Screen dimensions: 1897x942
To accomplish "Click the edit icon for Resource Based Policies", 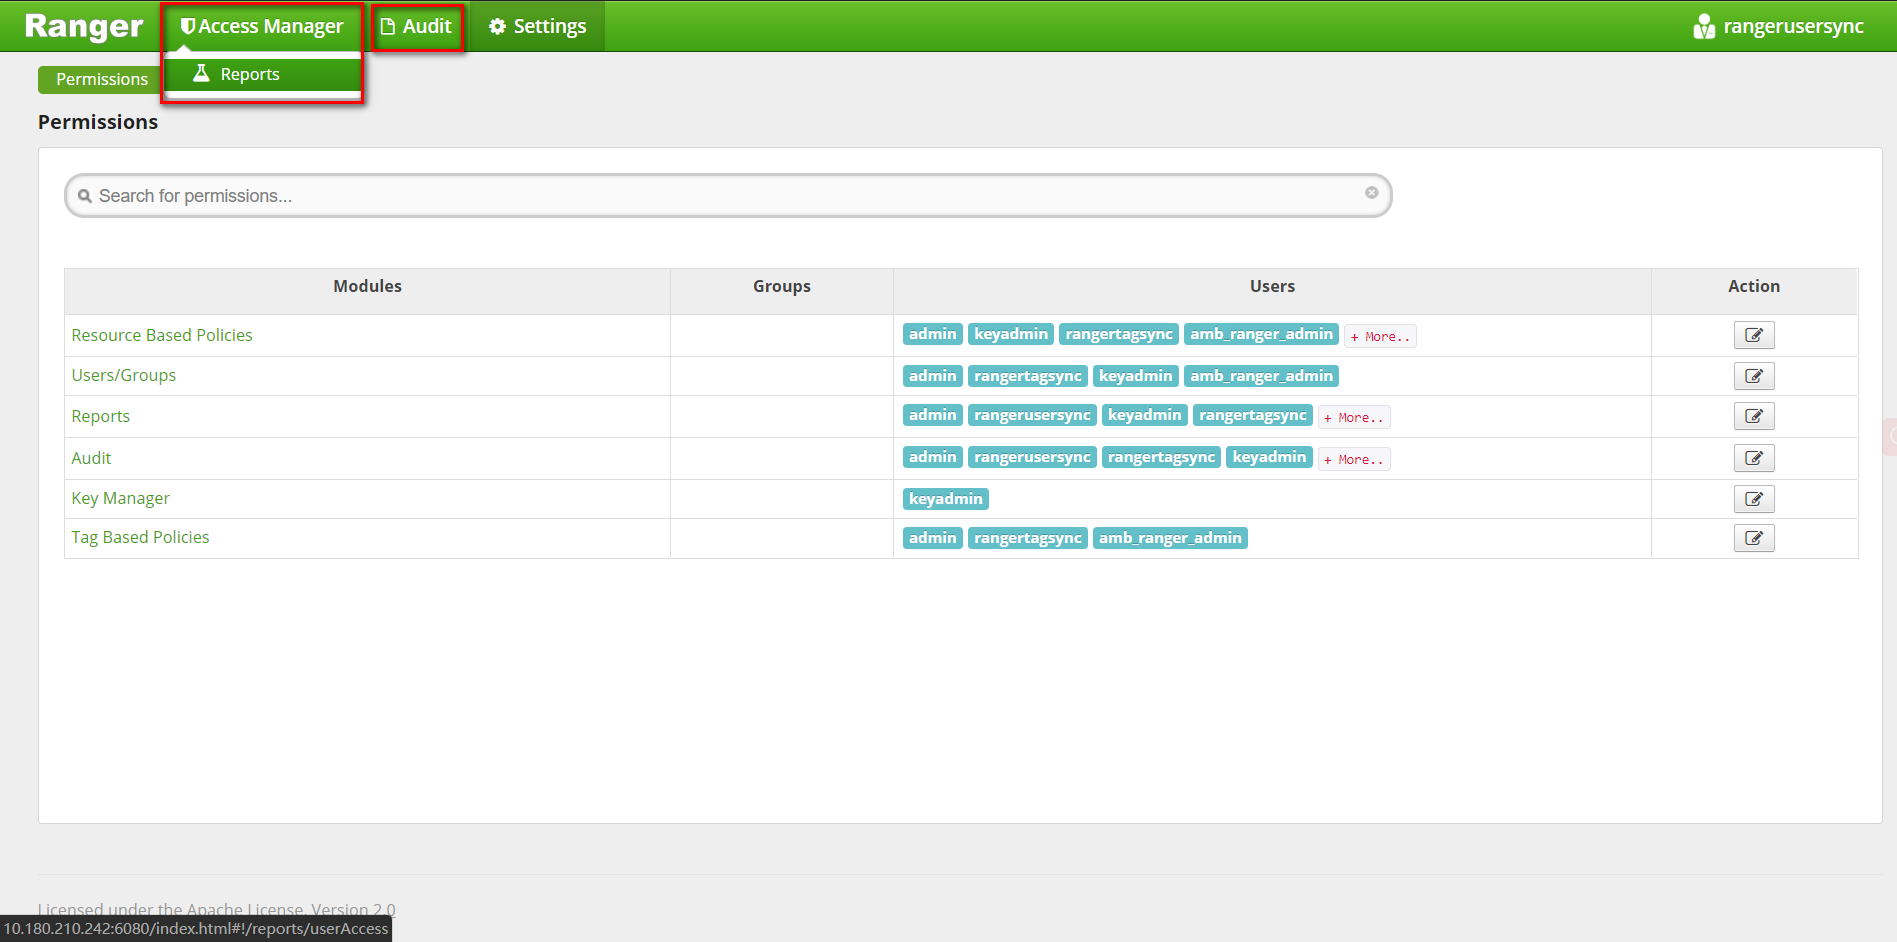I will pos(1754,335).
